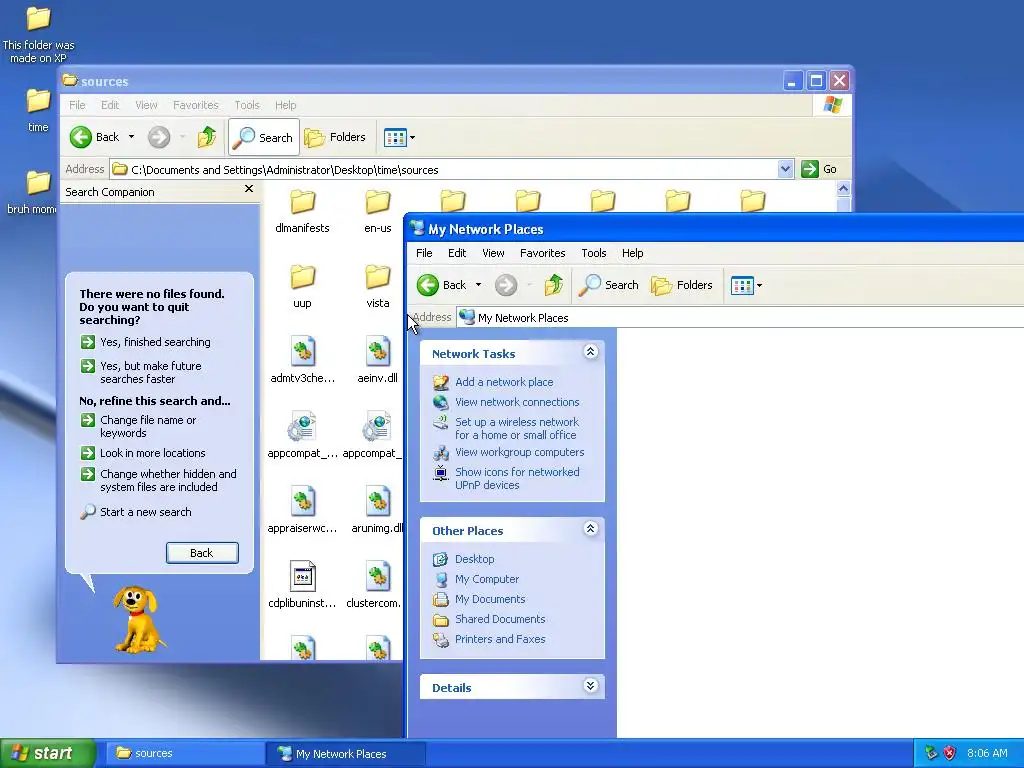Click My Network Places address field
This screenshot has width=1024, height=768.
coord(741,318)
